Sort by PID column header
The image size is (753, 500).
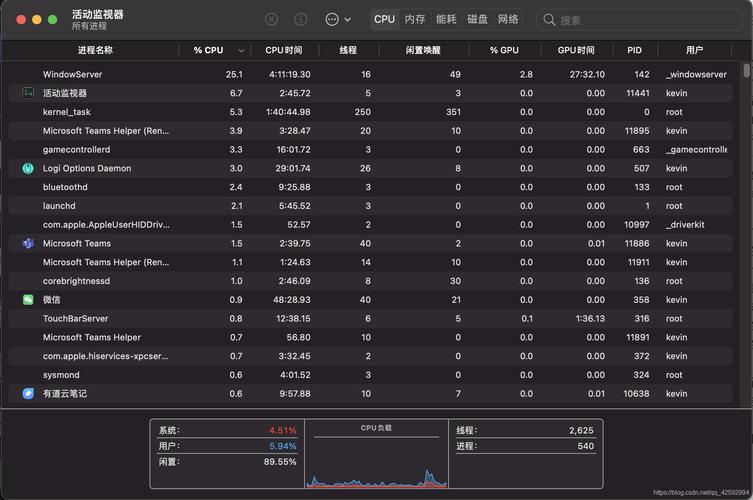click(x=634, y=50)
